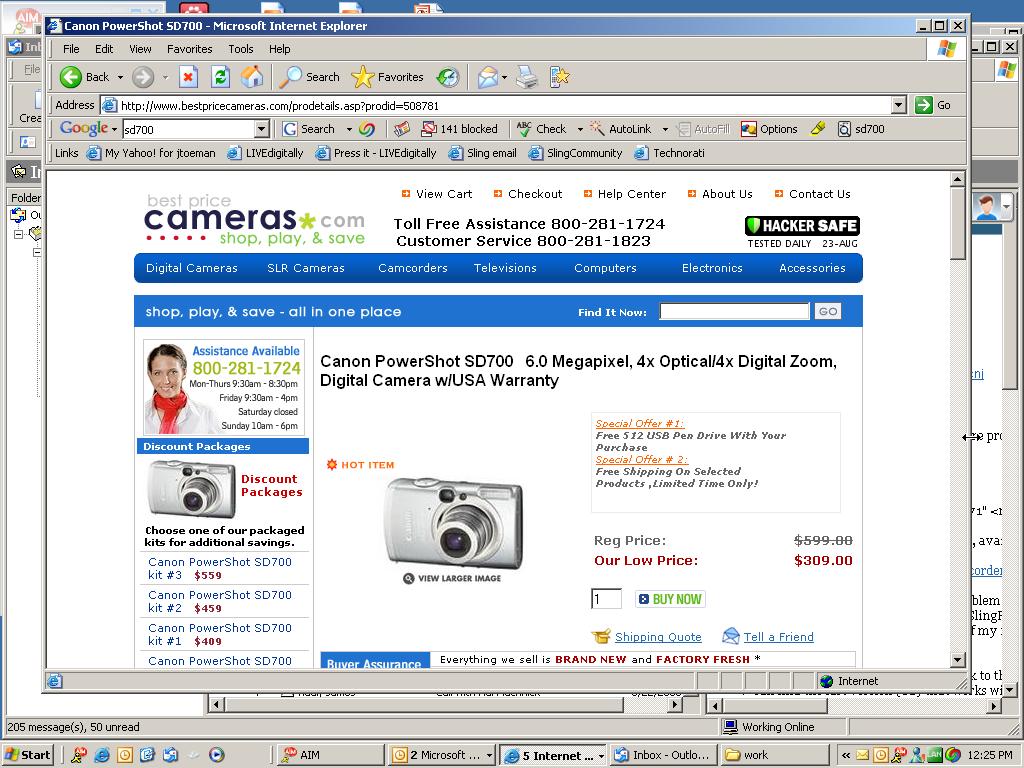Click the Mail envelope toolbar icon

click(x=487, y=77)
